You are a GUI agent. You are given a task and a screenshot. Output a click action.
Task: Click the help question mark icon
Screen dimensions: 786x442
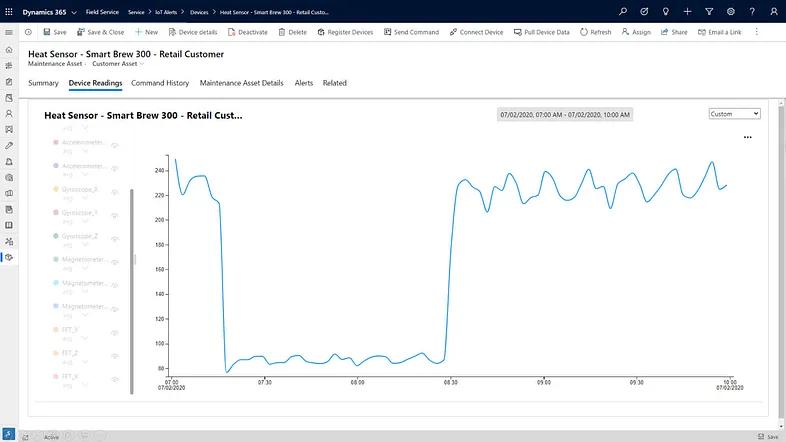(x=752, y=12)
